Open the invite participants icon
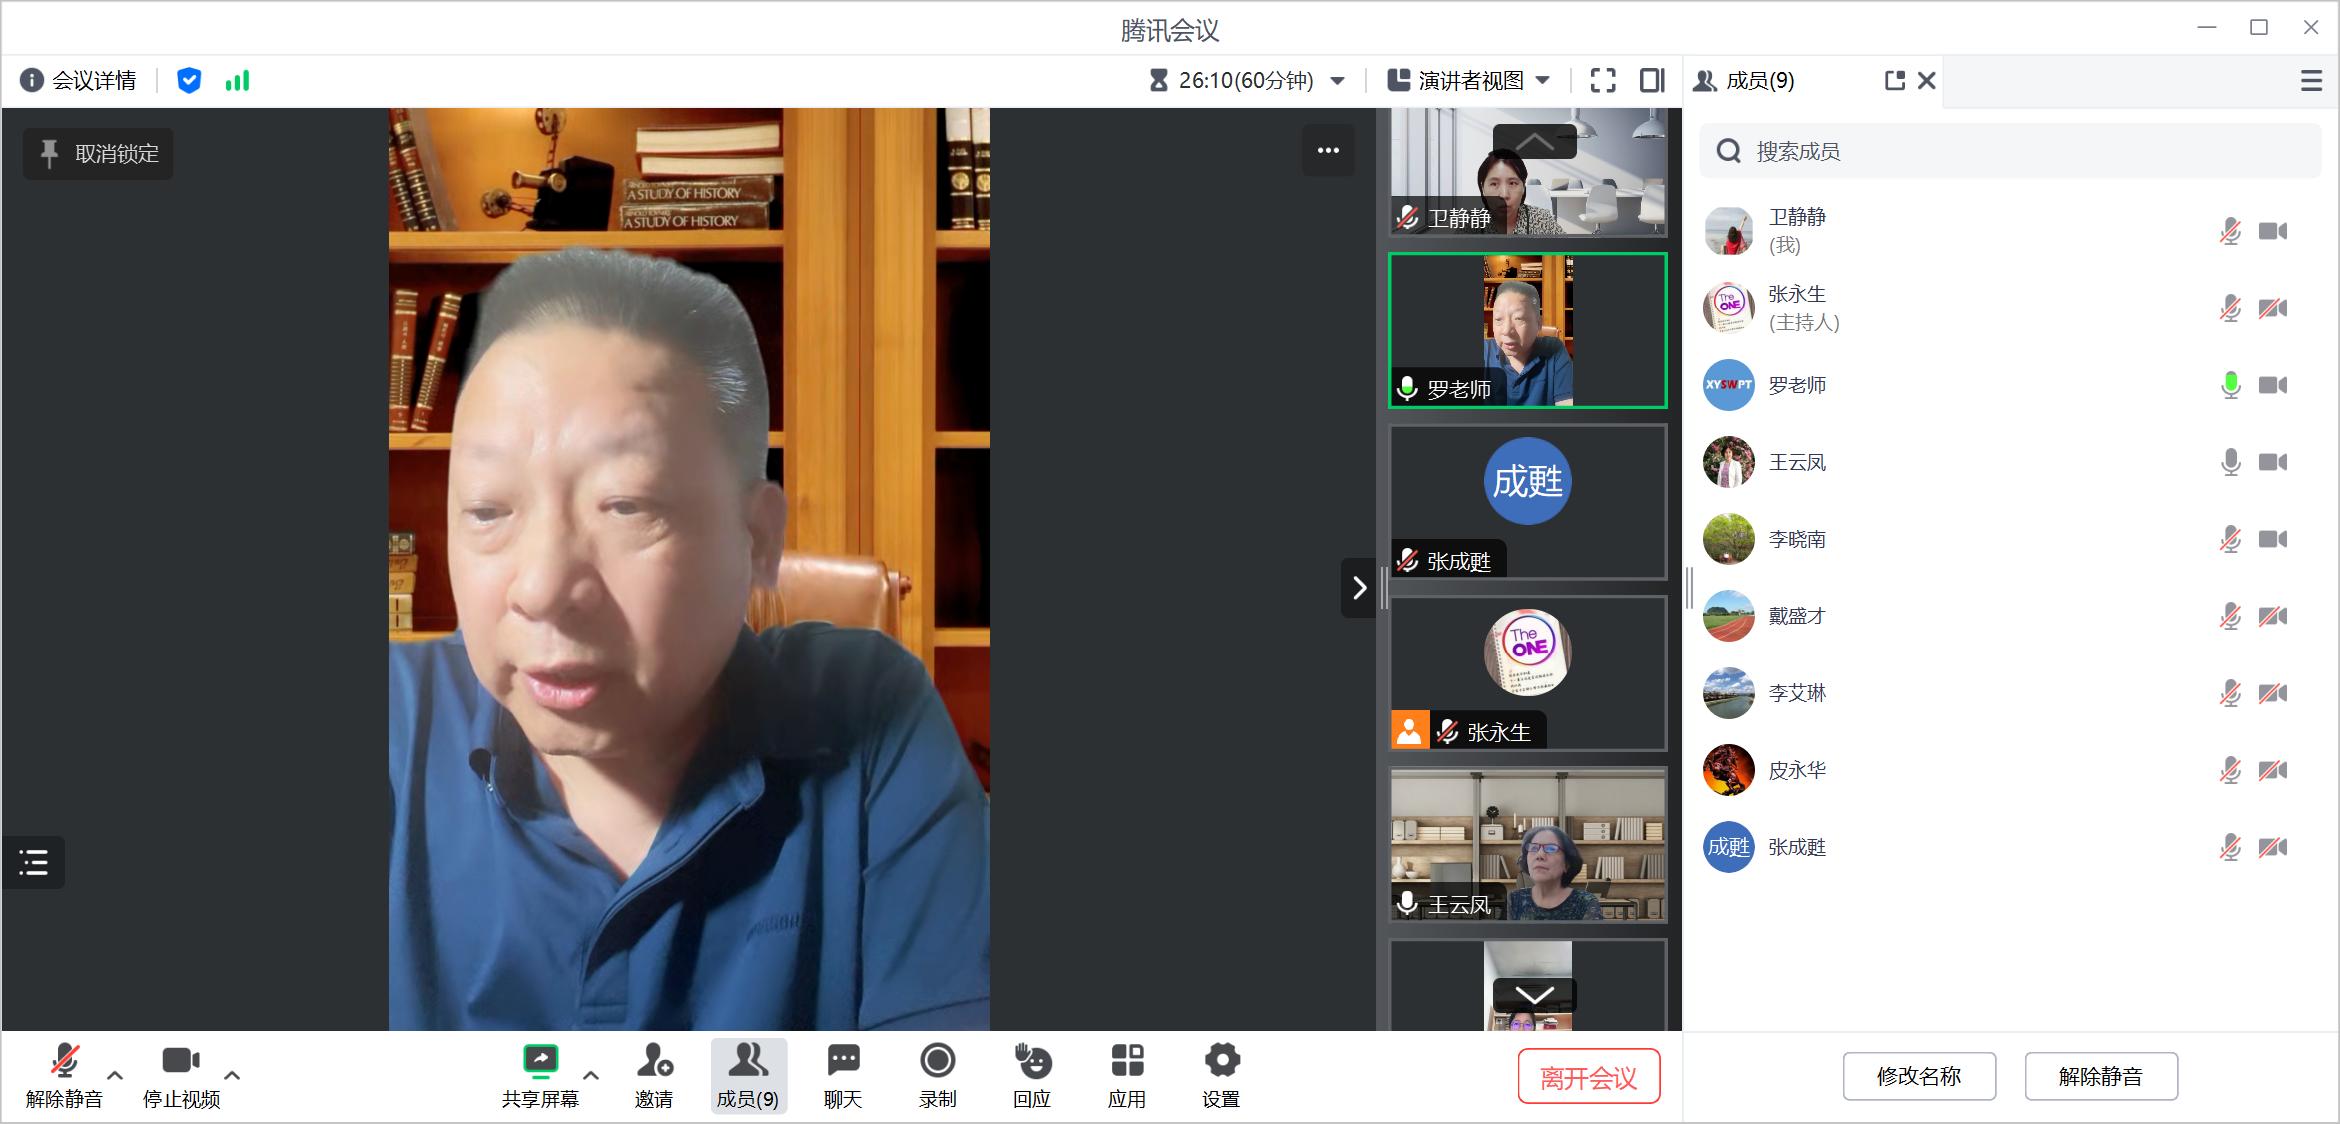 (x=654, y=1061)
